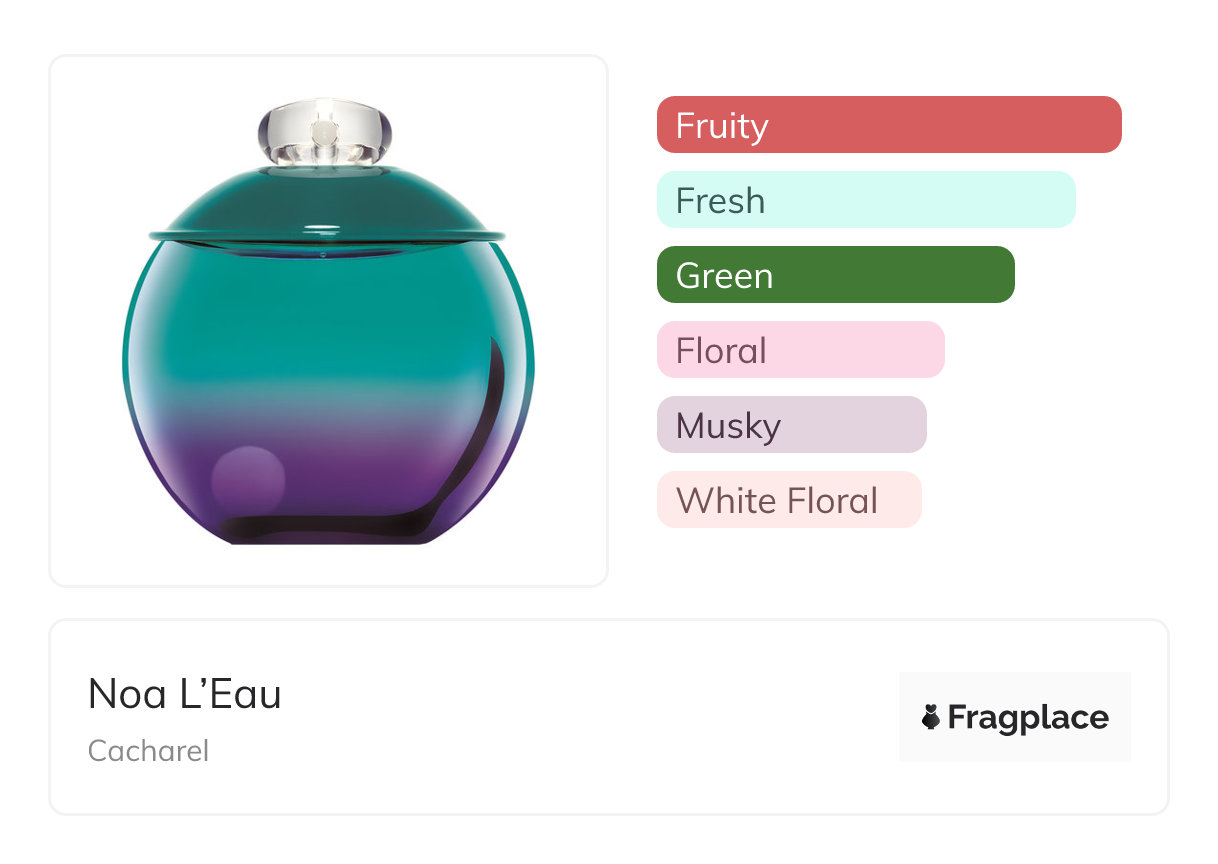Pick the pink Floral accord bar
Image resolution: width=1218 pixels, height=864 pixels.
(x=800, y=350)
